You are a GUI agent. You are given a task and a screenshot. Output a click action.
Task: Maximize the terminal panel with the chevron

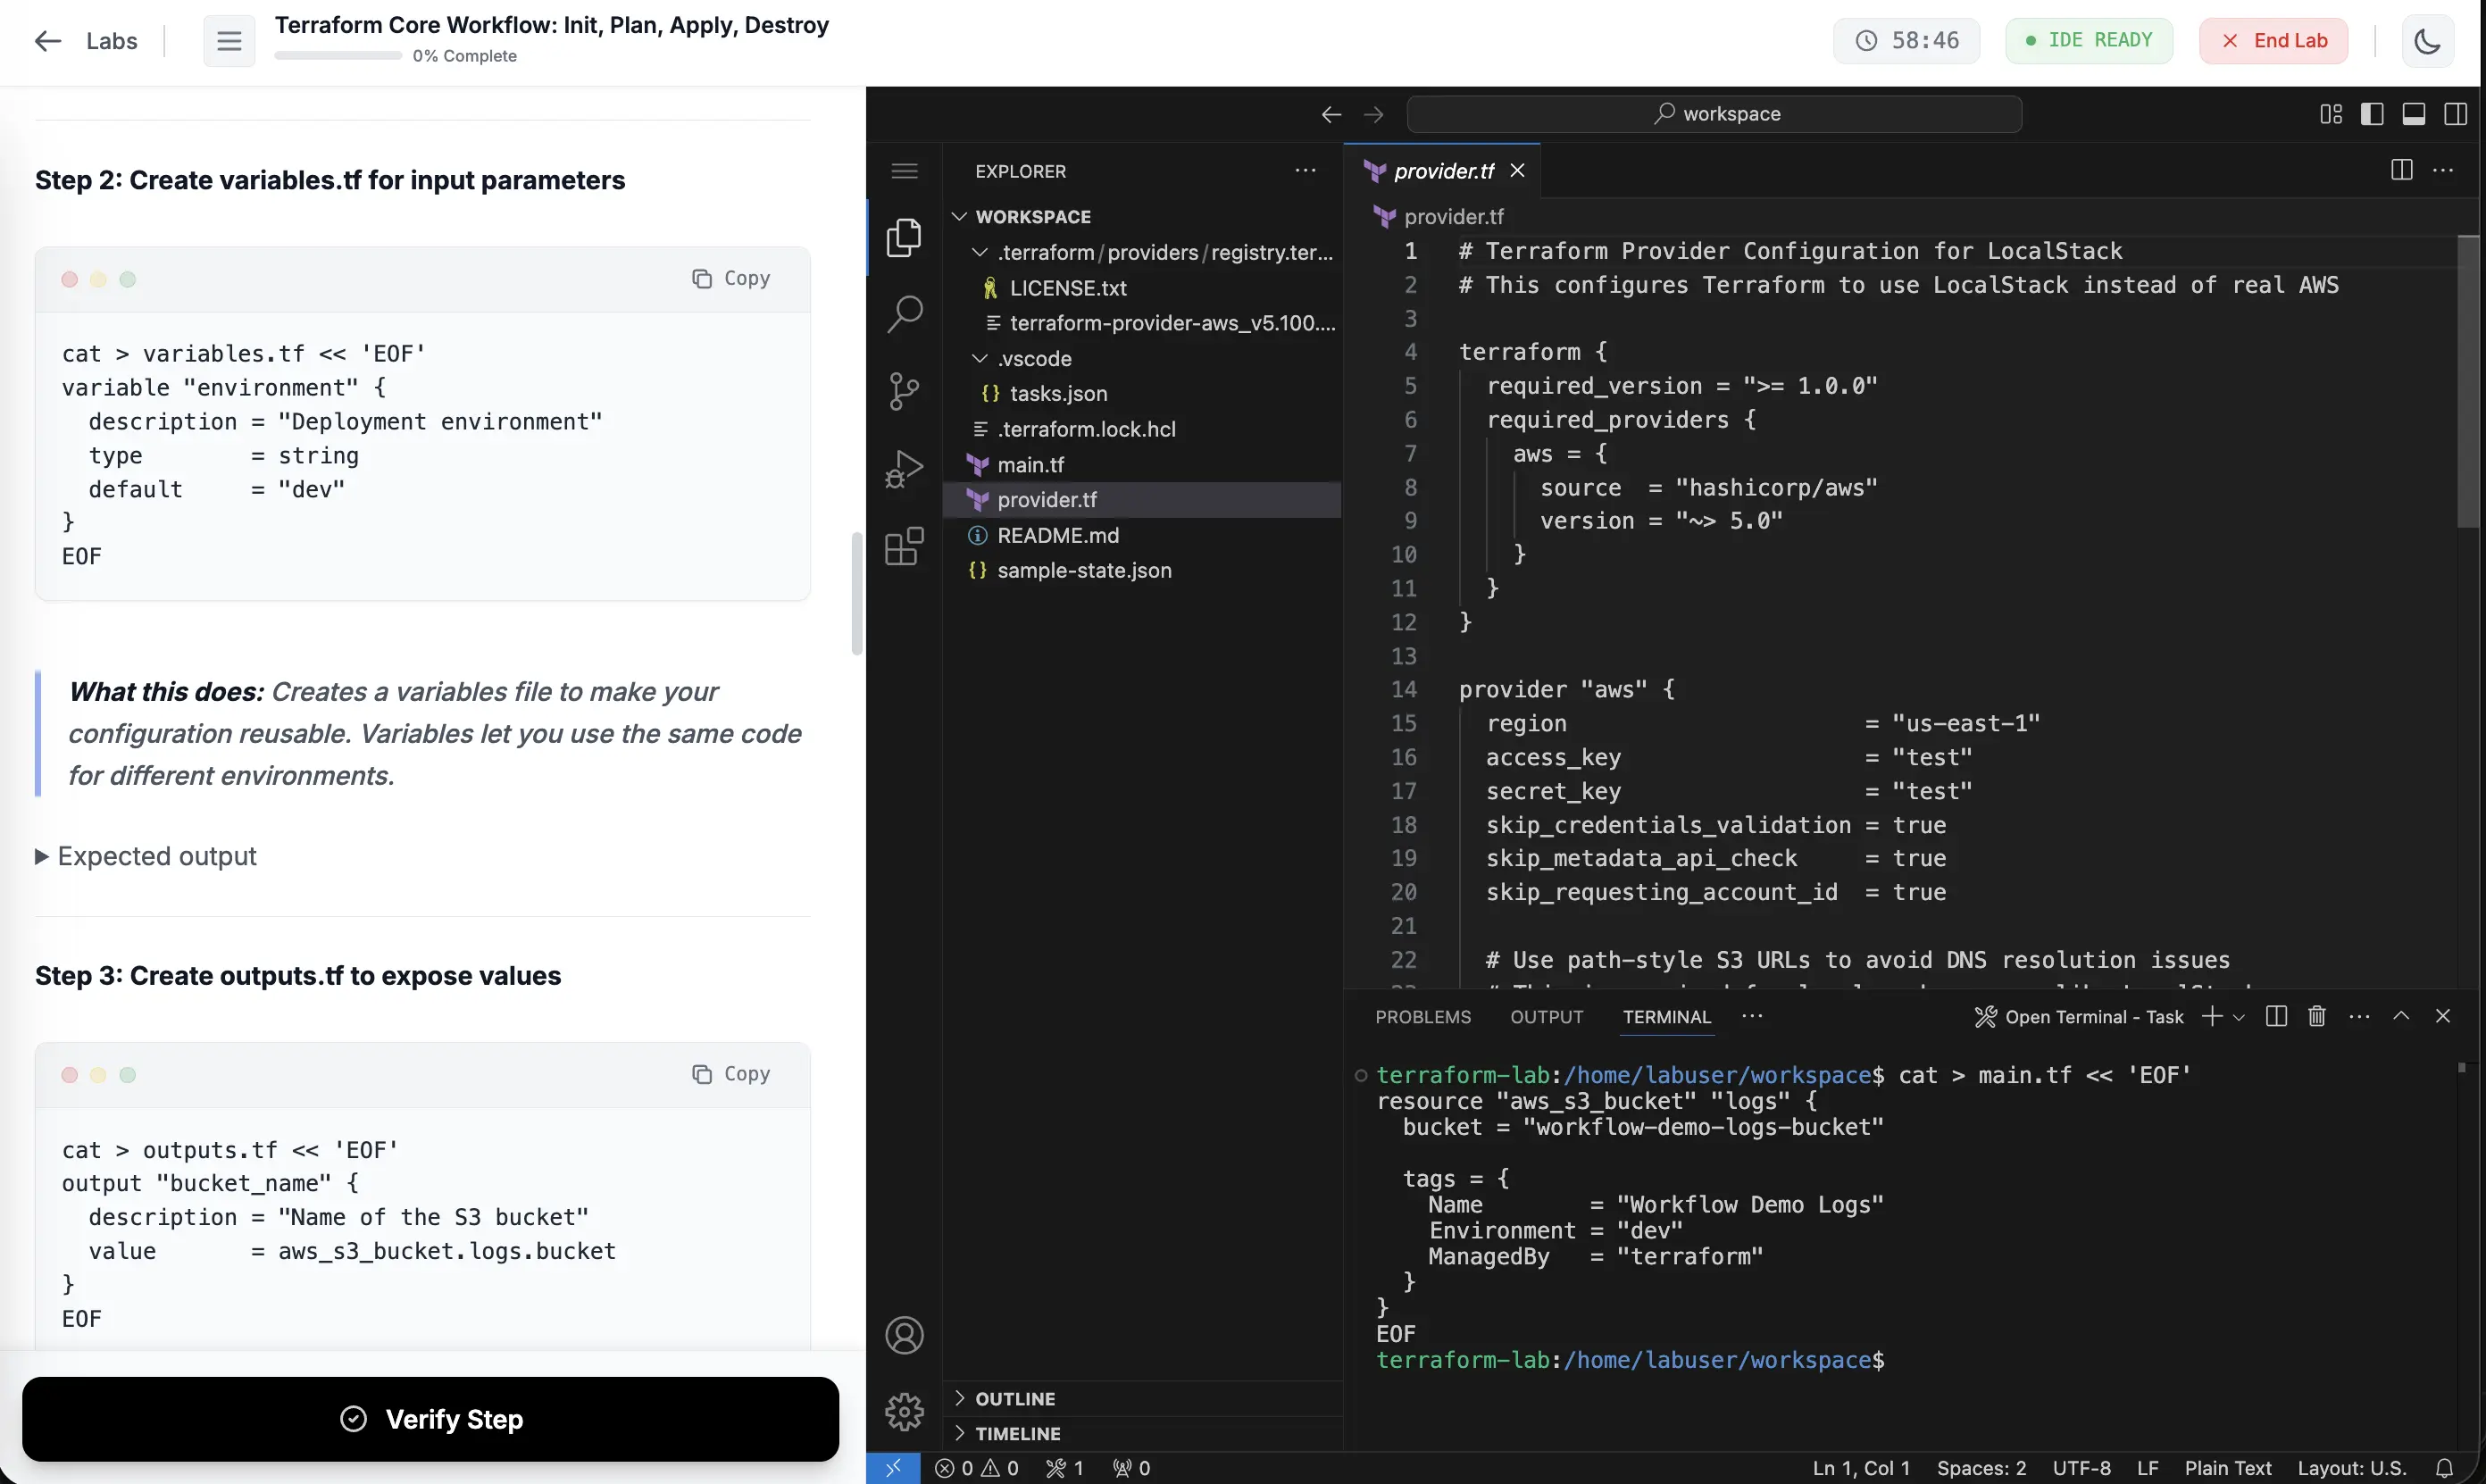click(x=2402, y=1016)
